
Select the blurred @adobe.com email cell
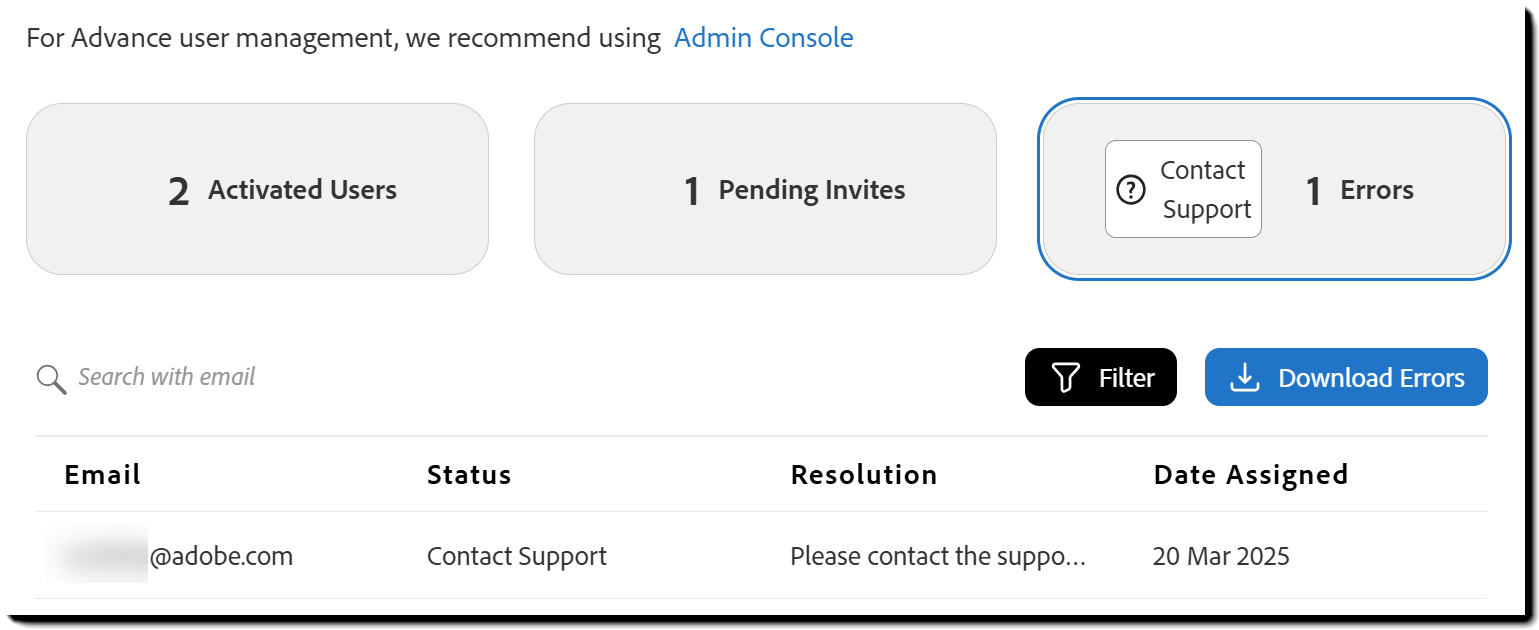tap(170, 556)
